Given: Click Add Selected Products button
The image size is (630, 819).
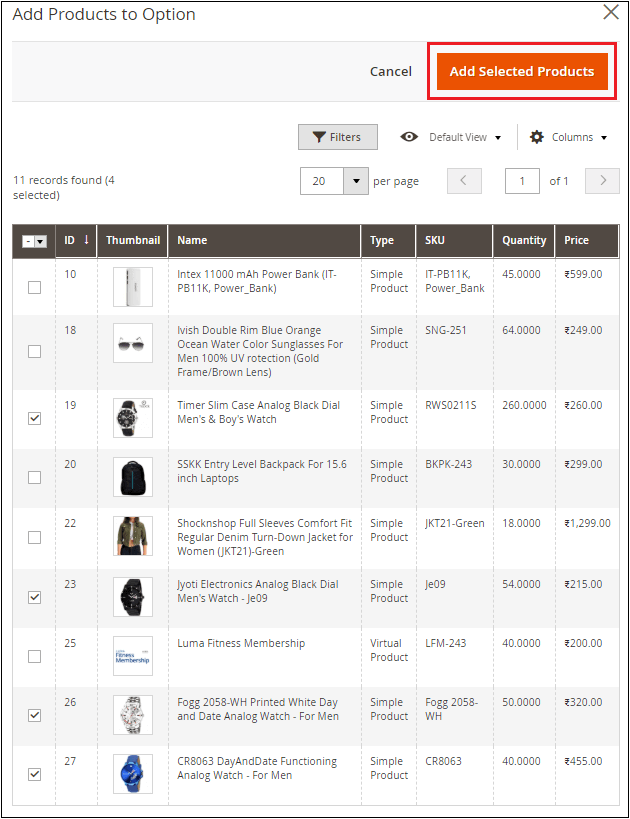Looking at the screenshot, I should click(x=522, y=71).
